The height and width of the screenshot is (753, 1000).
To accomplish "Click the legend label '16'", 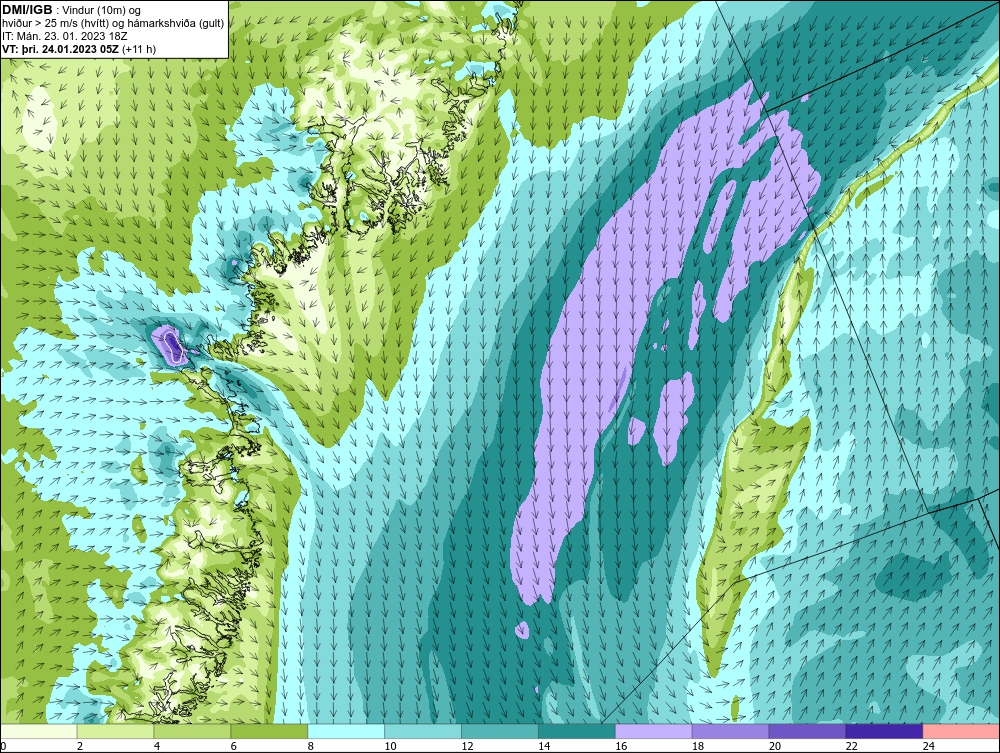I will pos(621,746).
